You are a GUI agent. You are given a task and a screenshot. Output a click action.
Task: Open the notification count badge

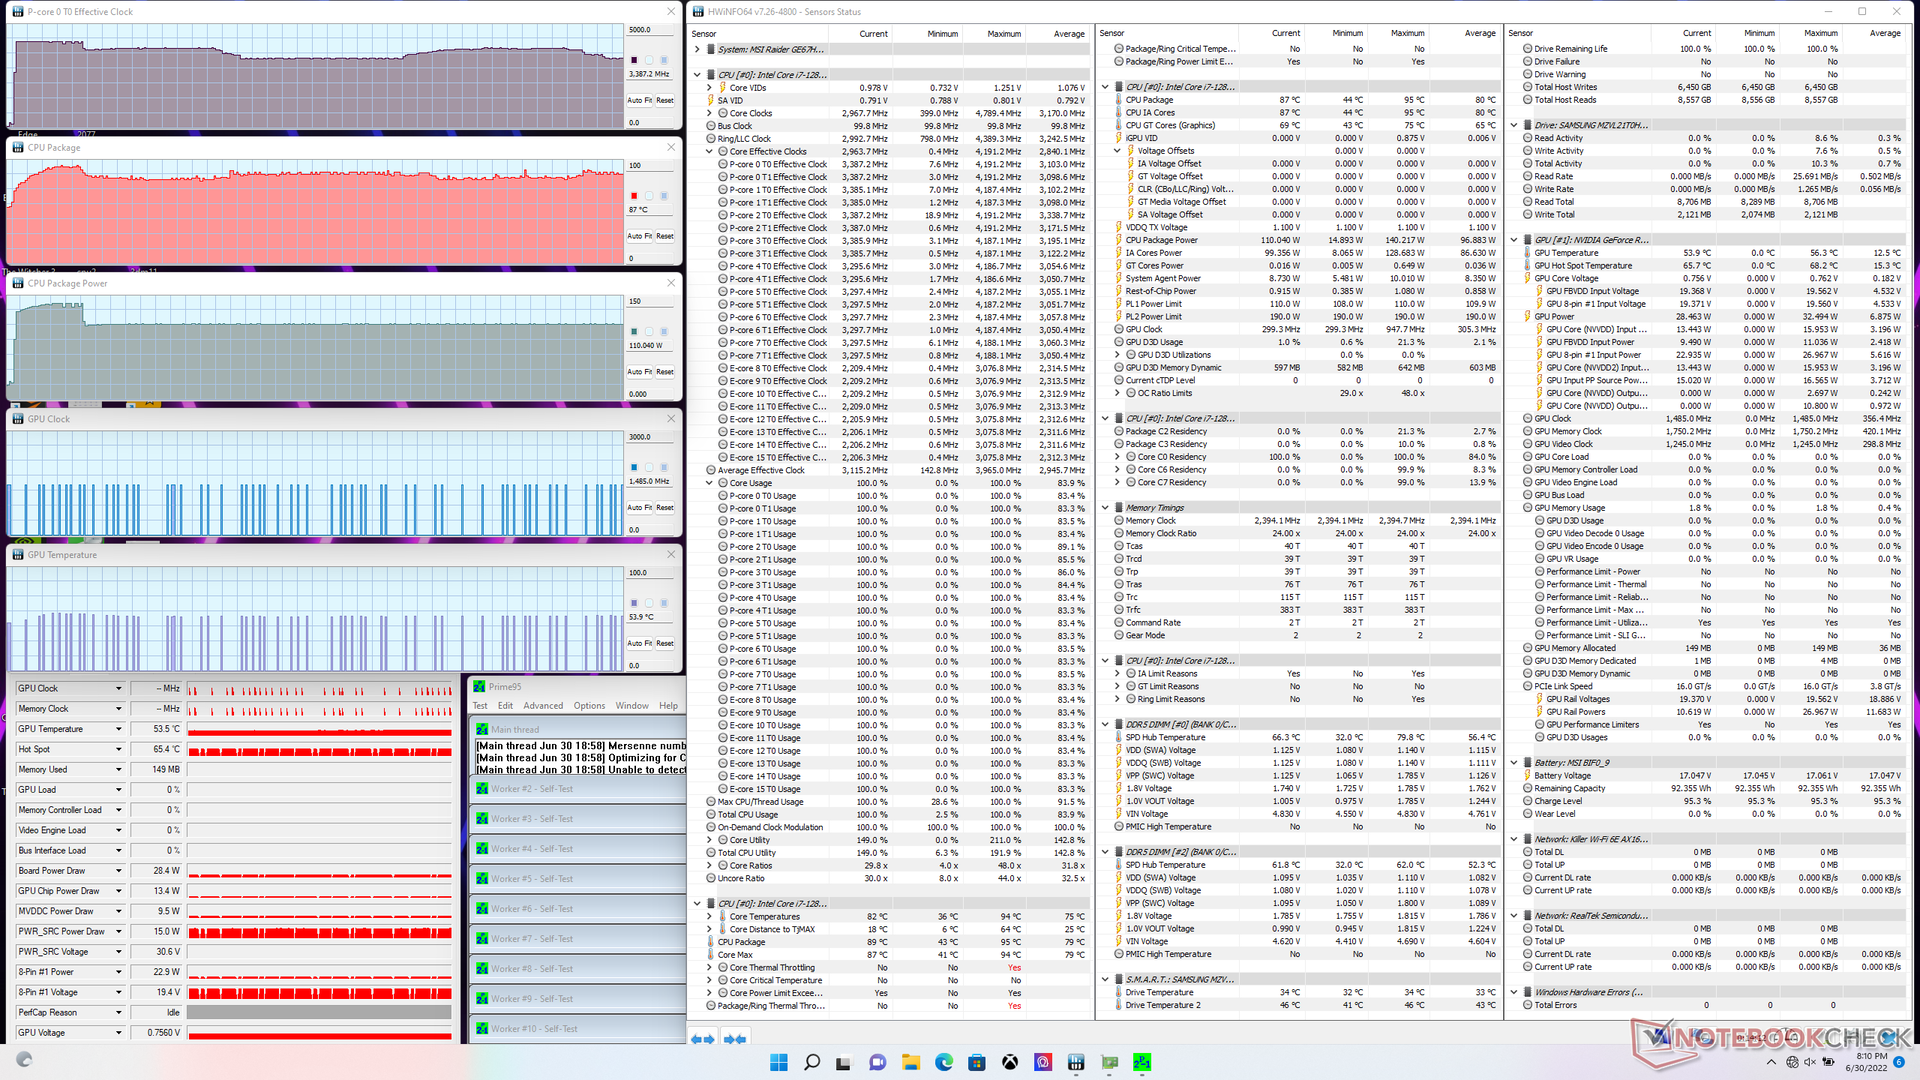(x=1898, y=1062)
